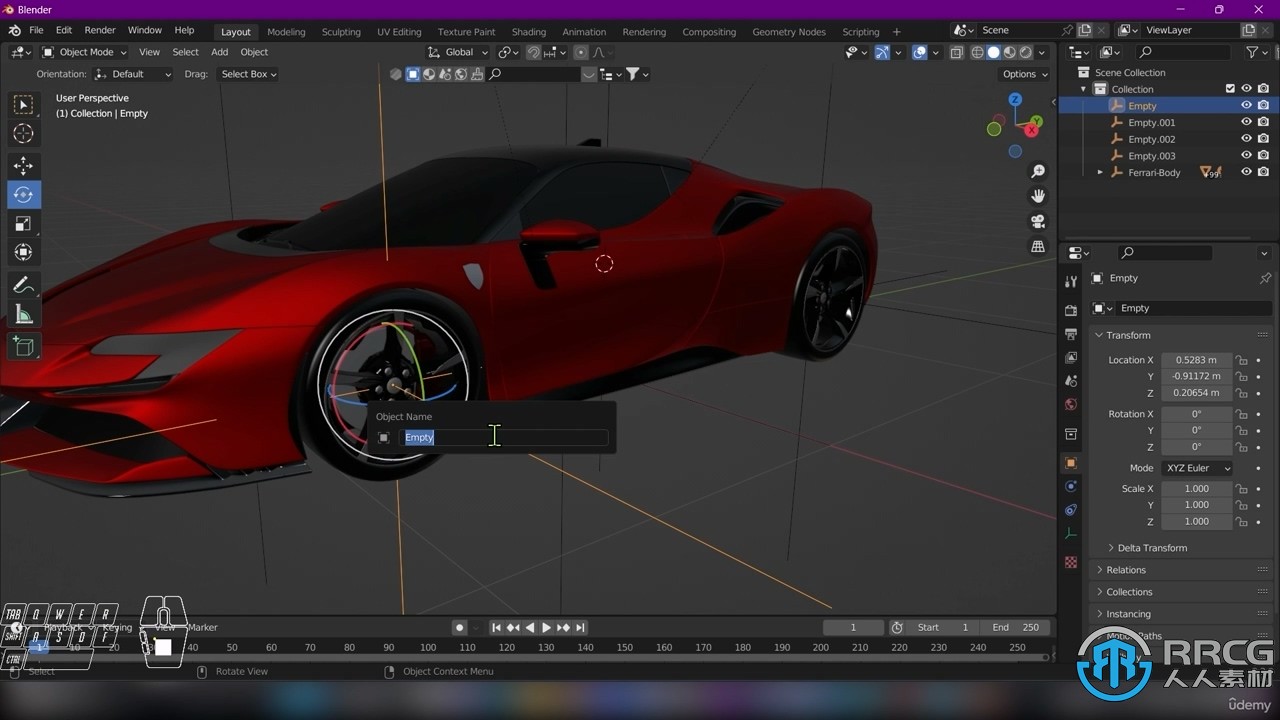
Task: Select the Select Box tool in toolbar
Action: [24, 104]
